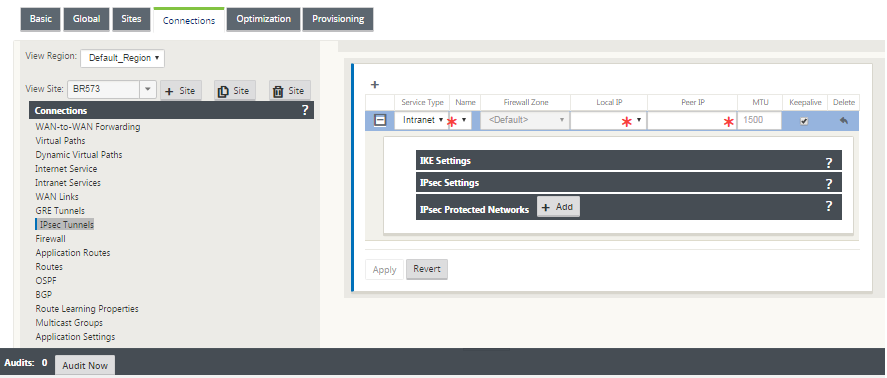The image size is (887, 378).
Task: Expand the IKE Settings section
Action: pyautogui.click(x=628, y=161)
